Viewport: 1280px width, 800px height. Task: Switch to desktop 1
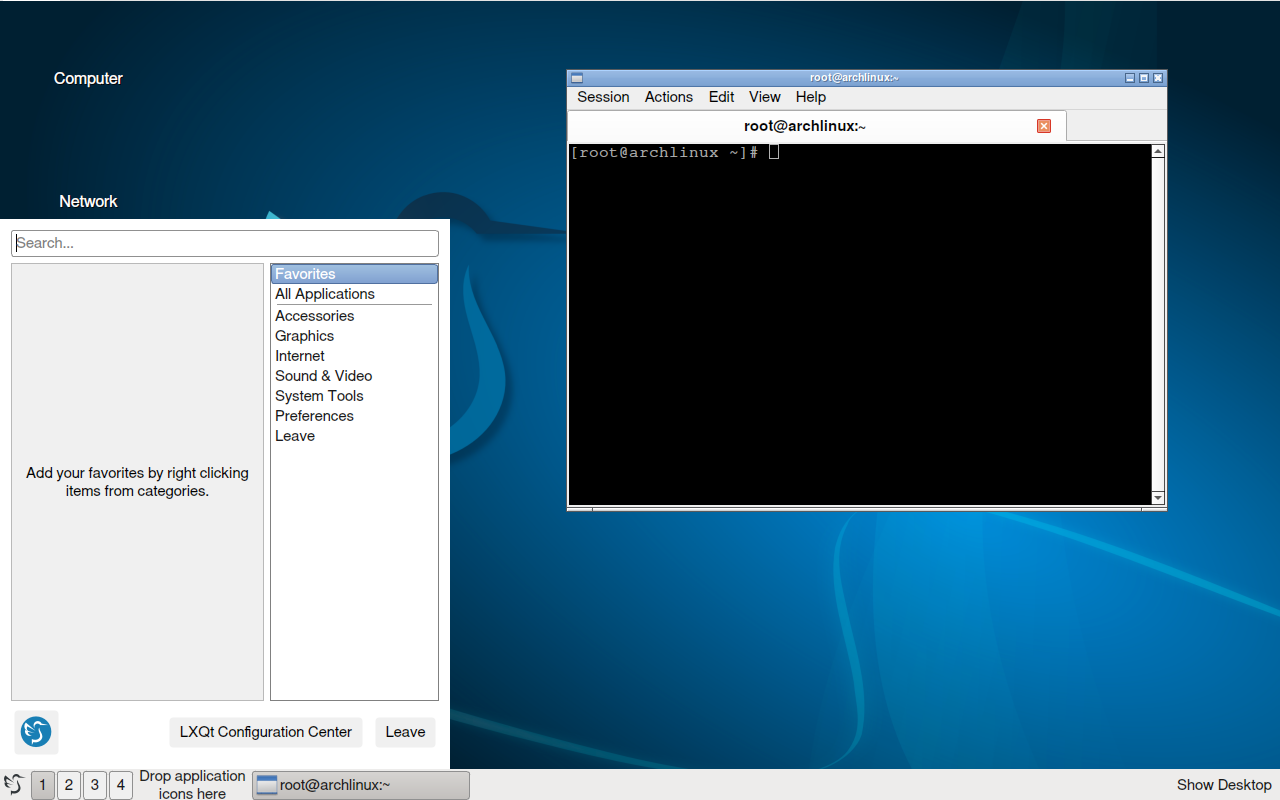[43, 785]
